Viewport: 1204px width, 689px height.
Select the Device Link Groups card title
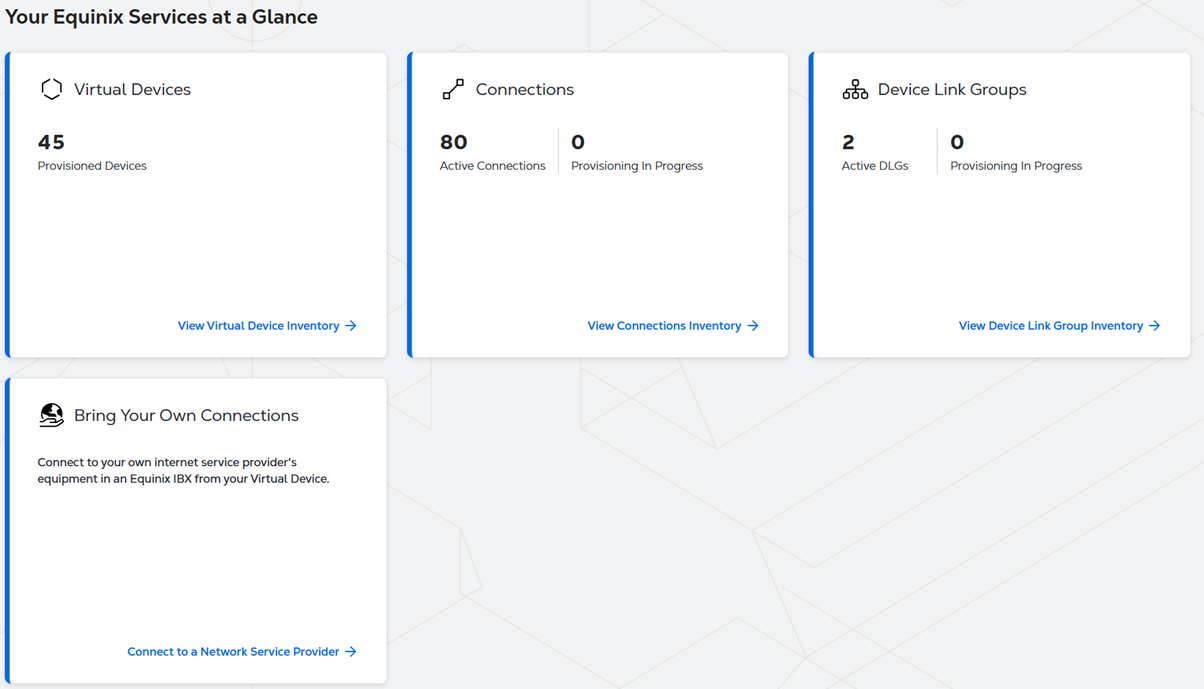(x=952, y=89)
